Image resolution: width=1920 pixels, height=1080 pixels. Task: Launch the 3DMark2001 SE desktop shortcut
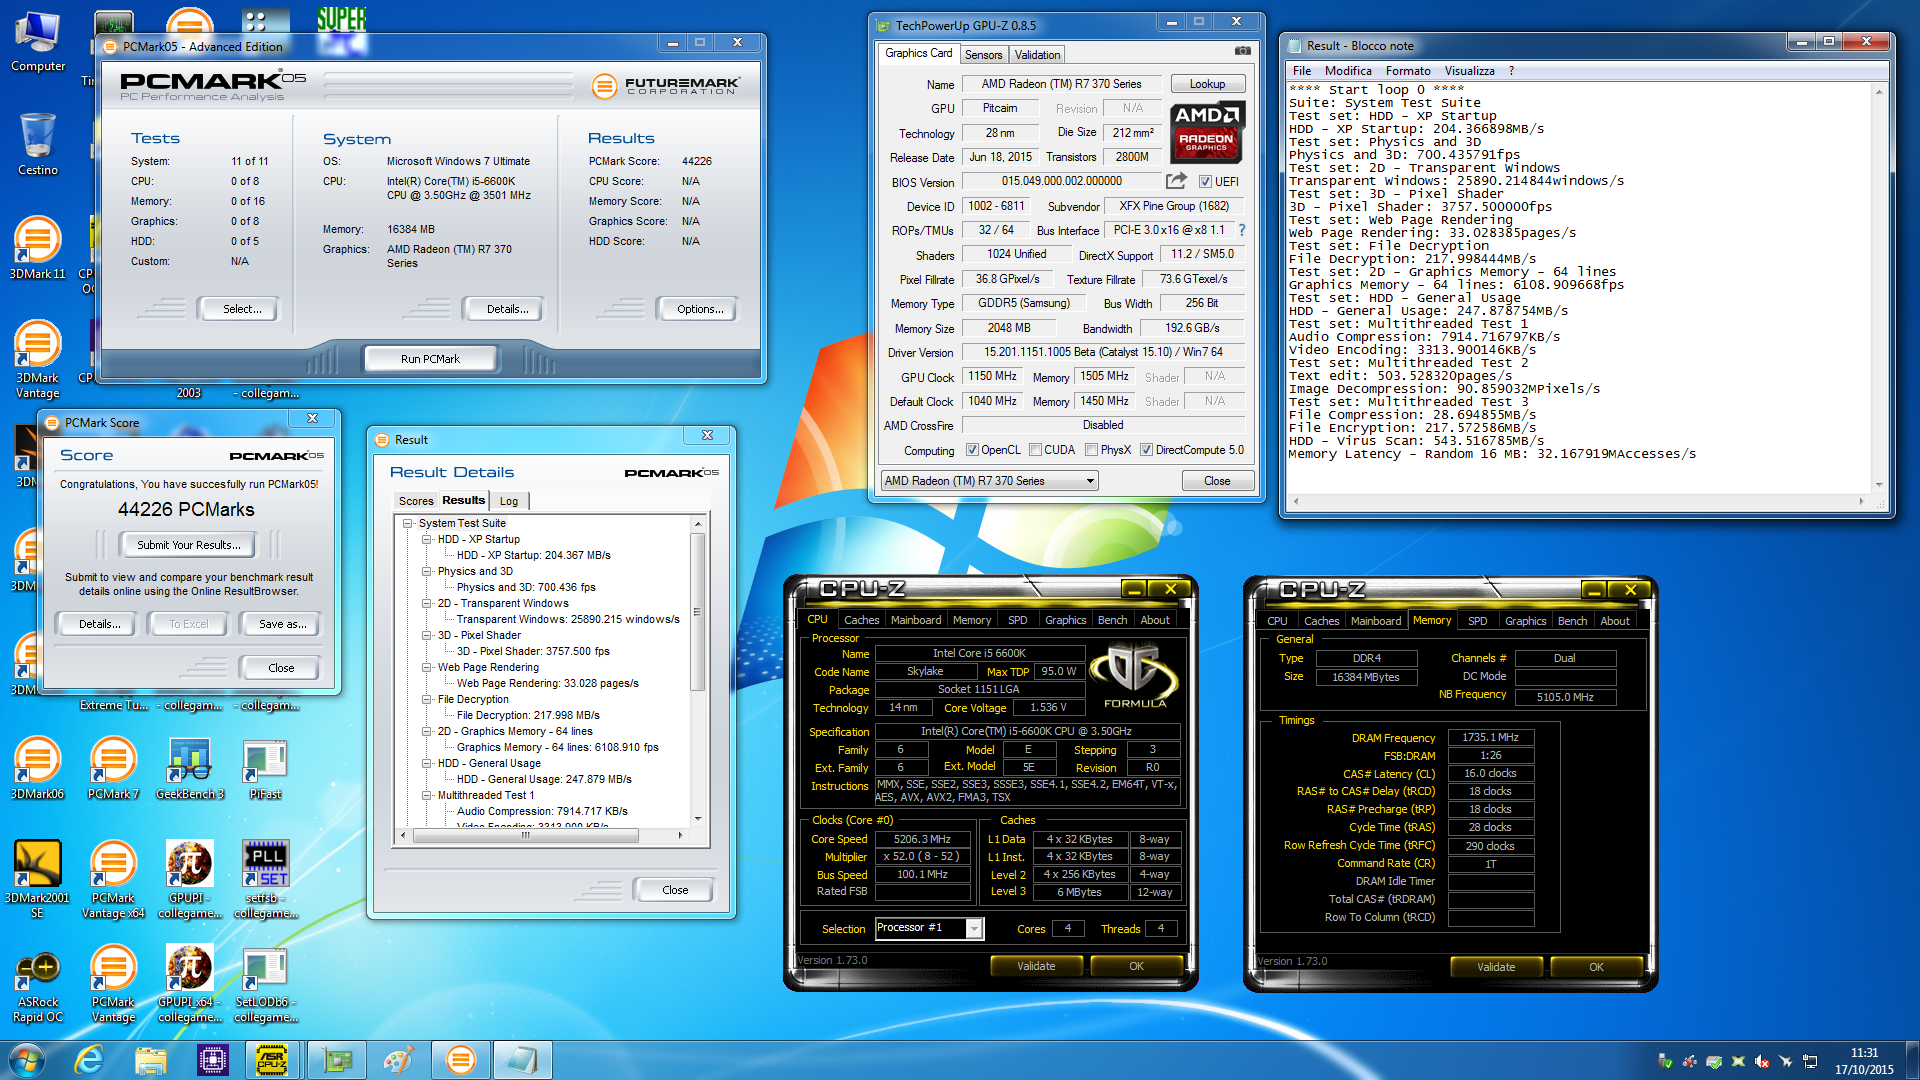37,878
